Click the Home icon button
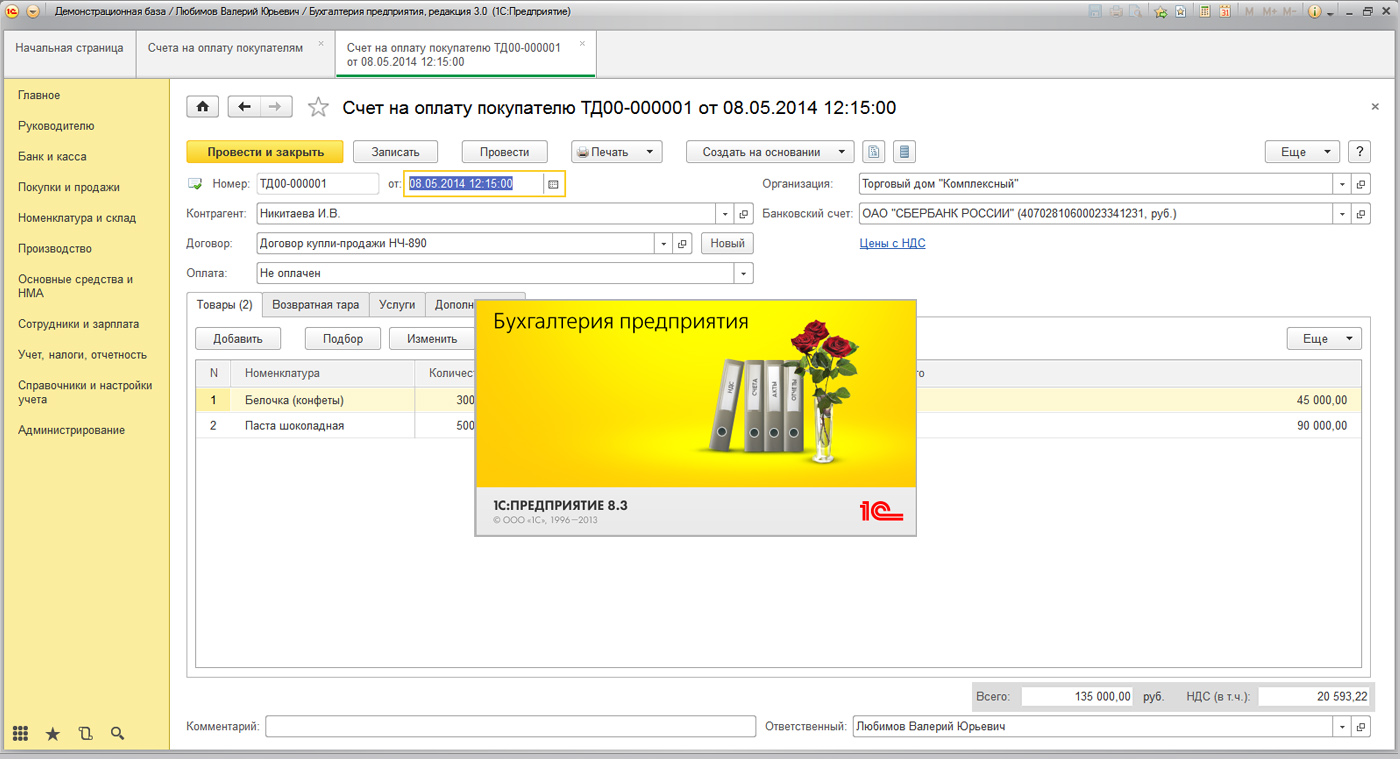 coord(203,107)
